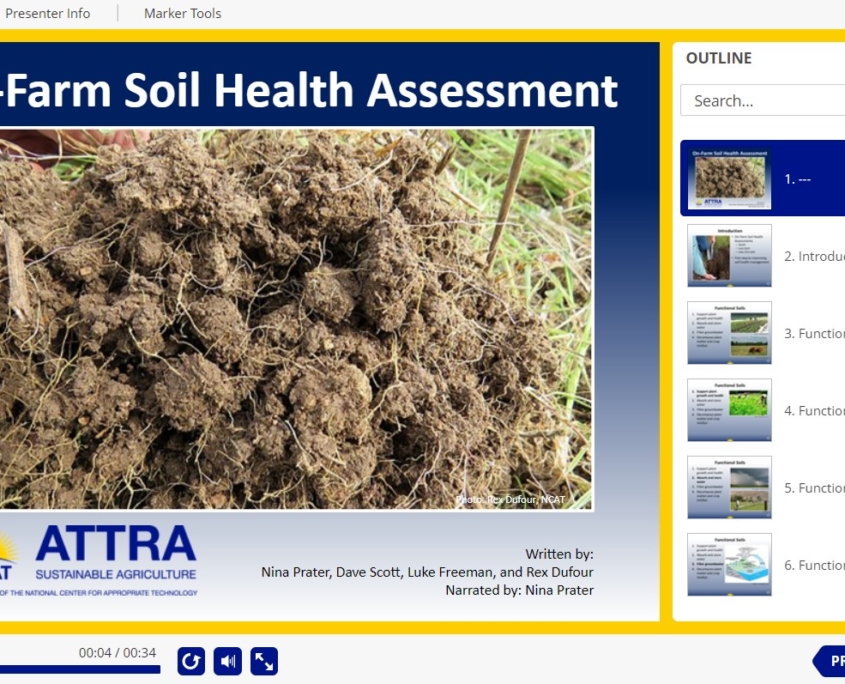Click the OUTLINE panel heading

pos(718,58)
